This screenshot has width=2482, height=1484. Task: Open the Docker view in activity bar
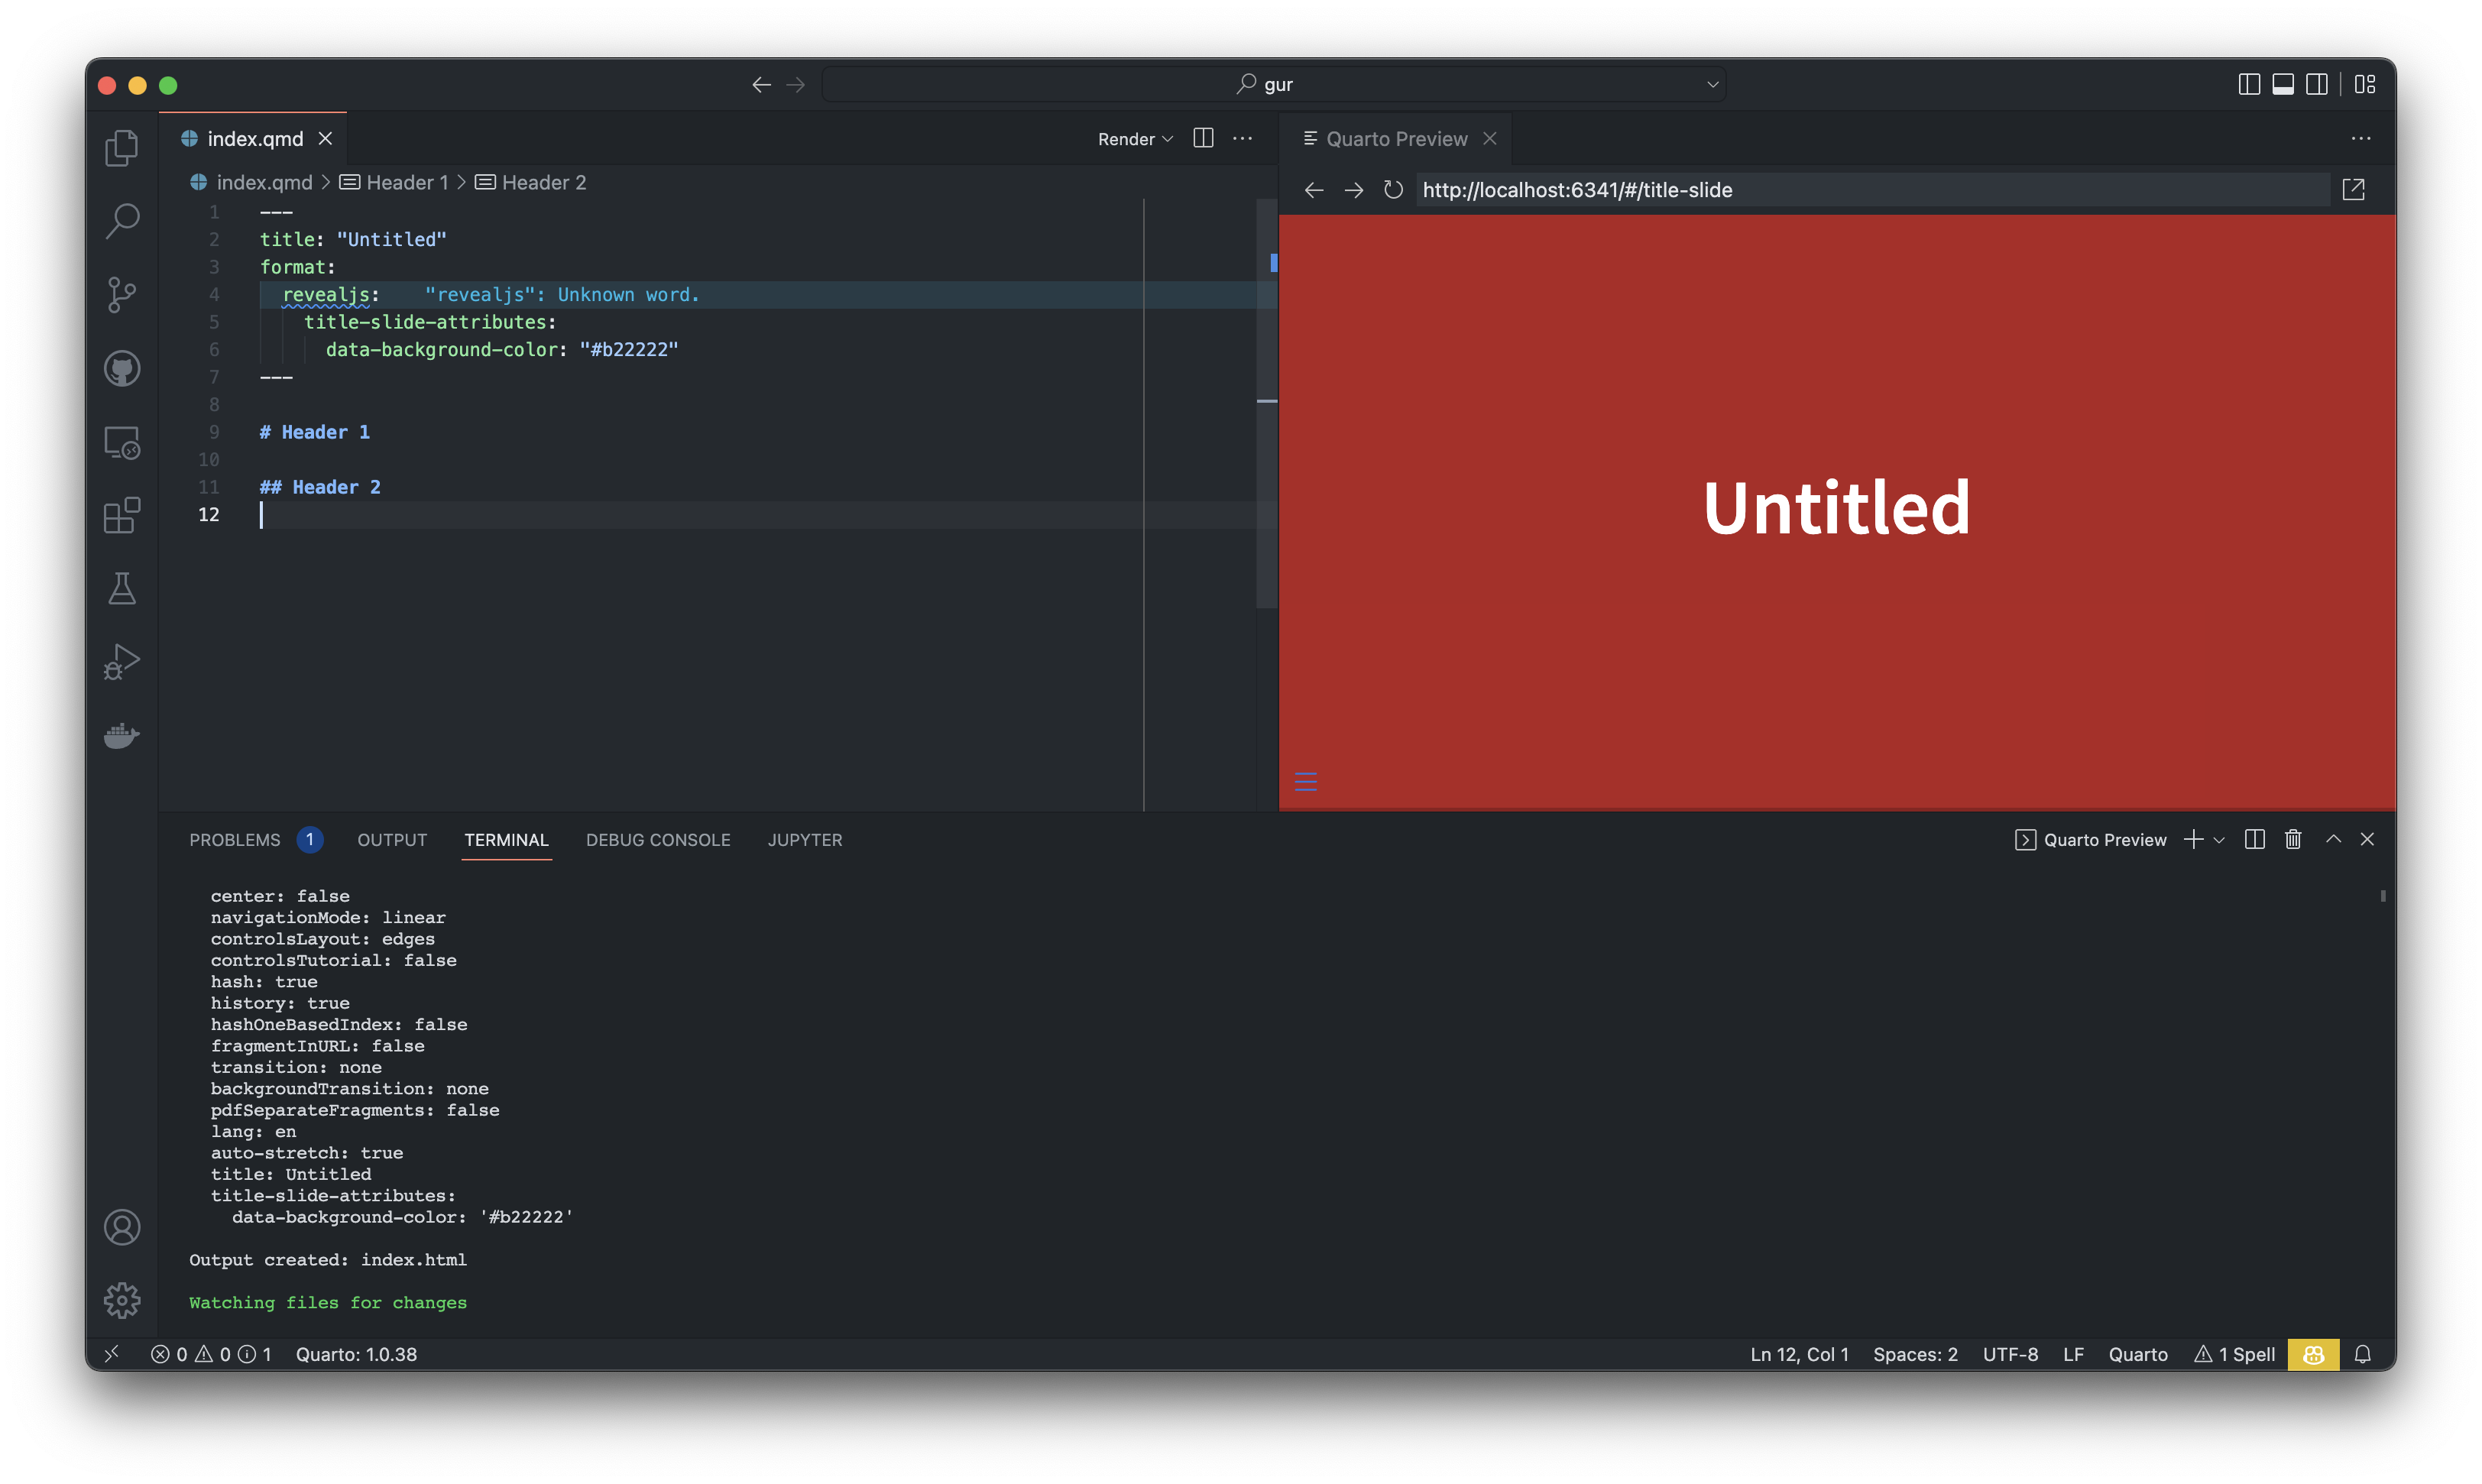(x=122, y=736)
